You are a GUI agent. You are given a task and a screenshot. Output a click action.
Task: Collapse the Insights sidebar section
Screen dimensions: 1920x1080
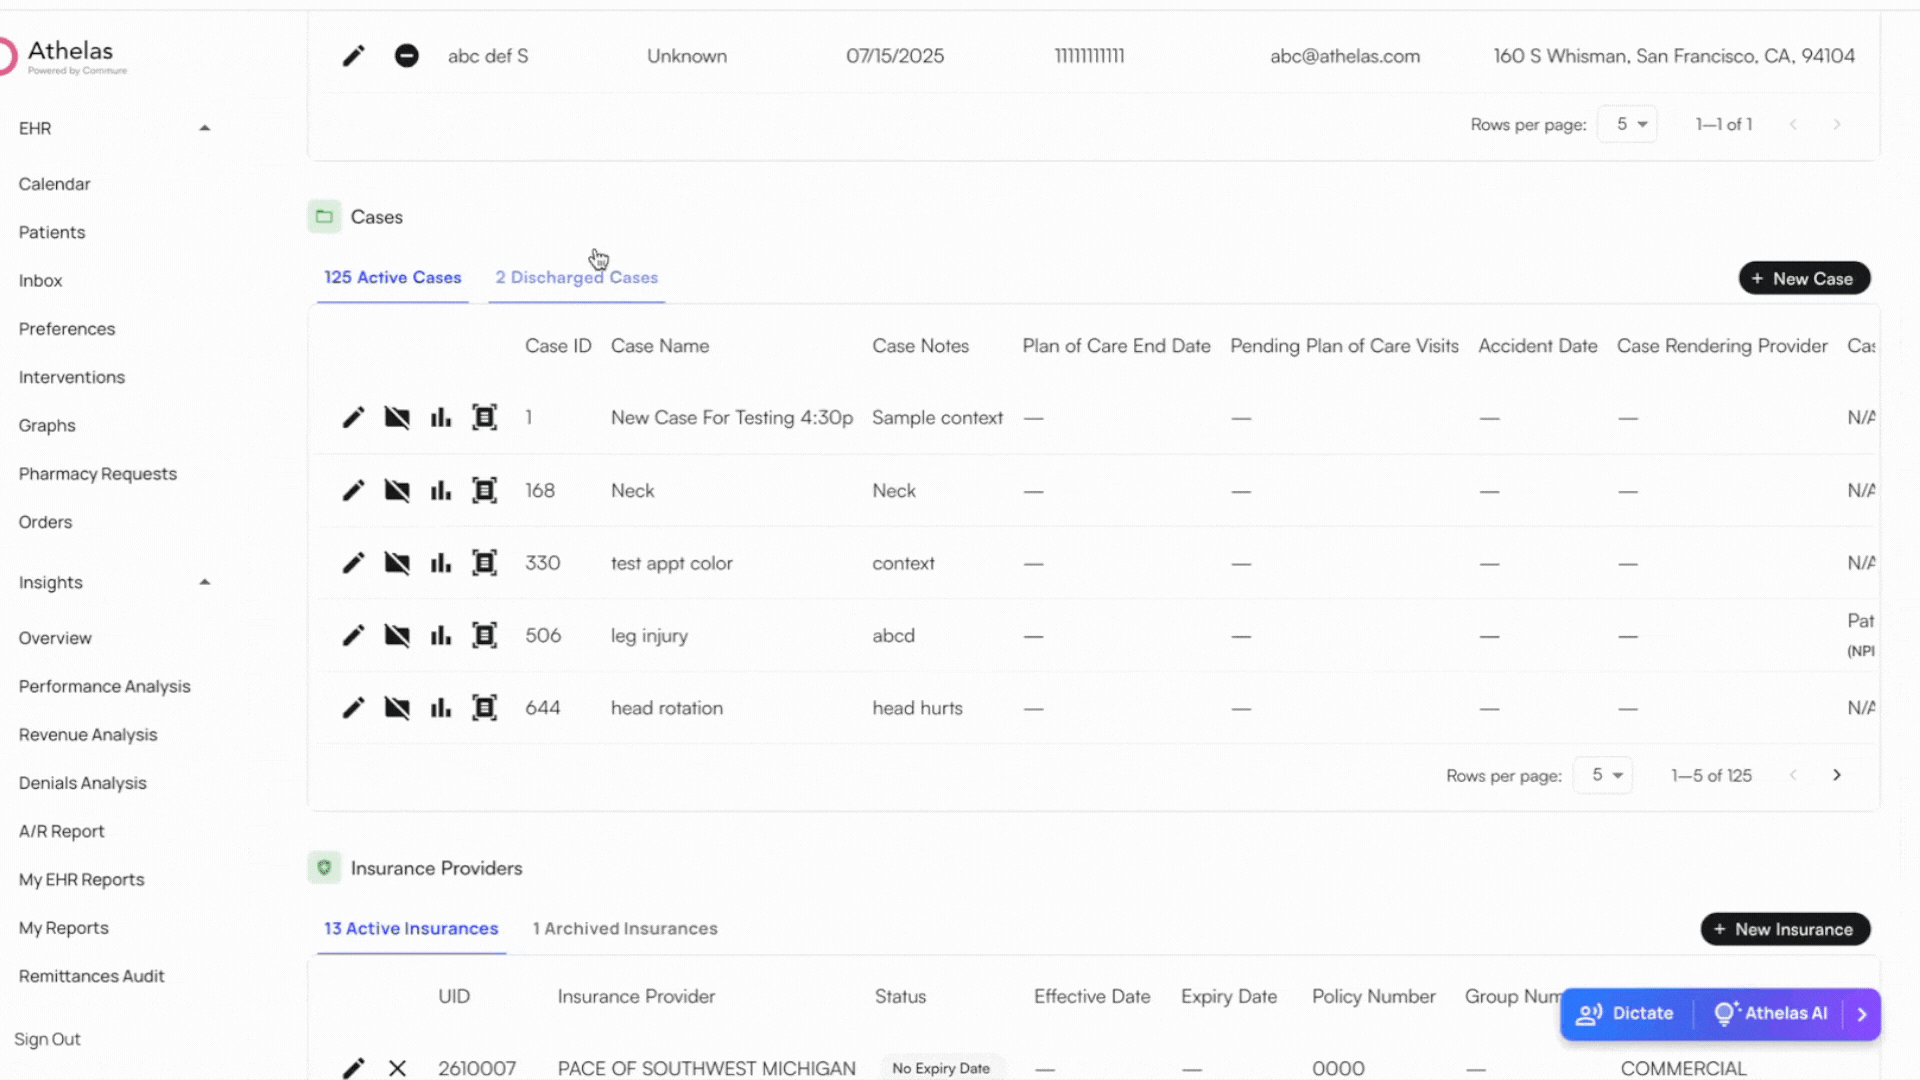coord(204,582)
